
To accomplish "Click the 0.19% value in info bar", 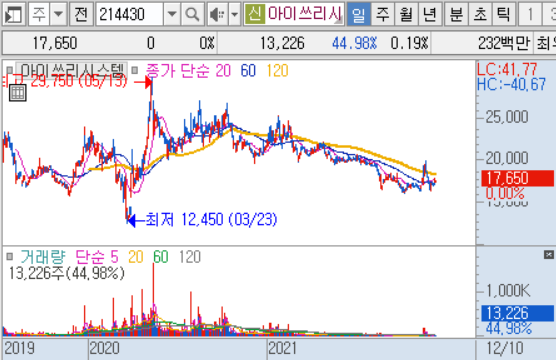I will (410, 43).
